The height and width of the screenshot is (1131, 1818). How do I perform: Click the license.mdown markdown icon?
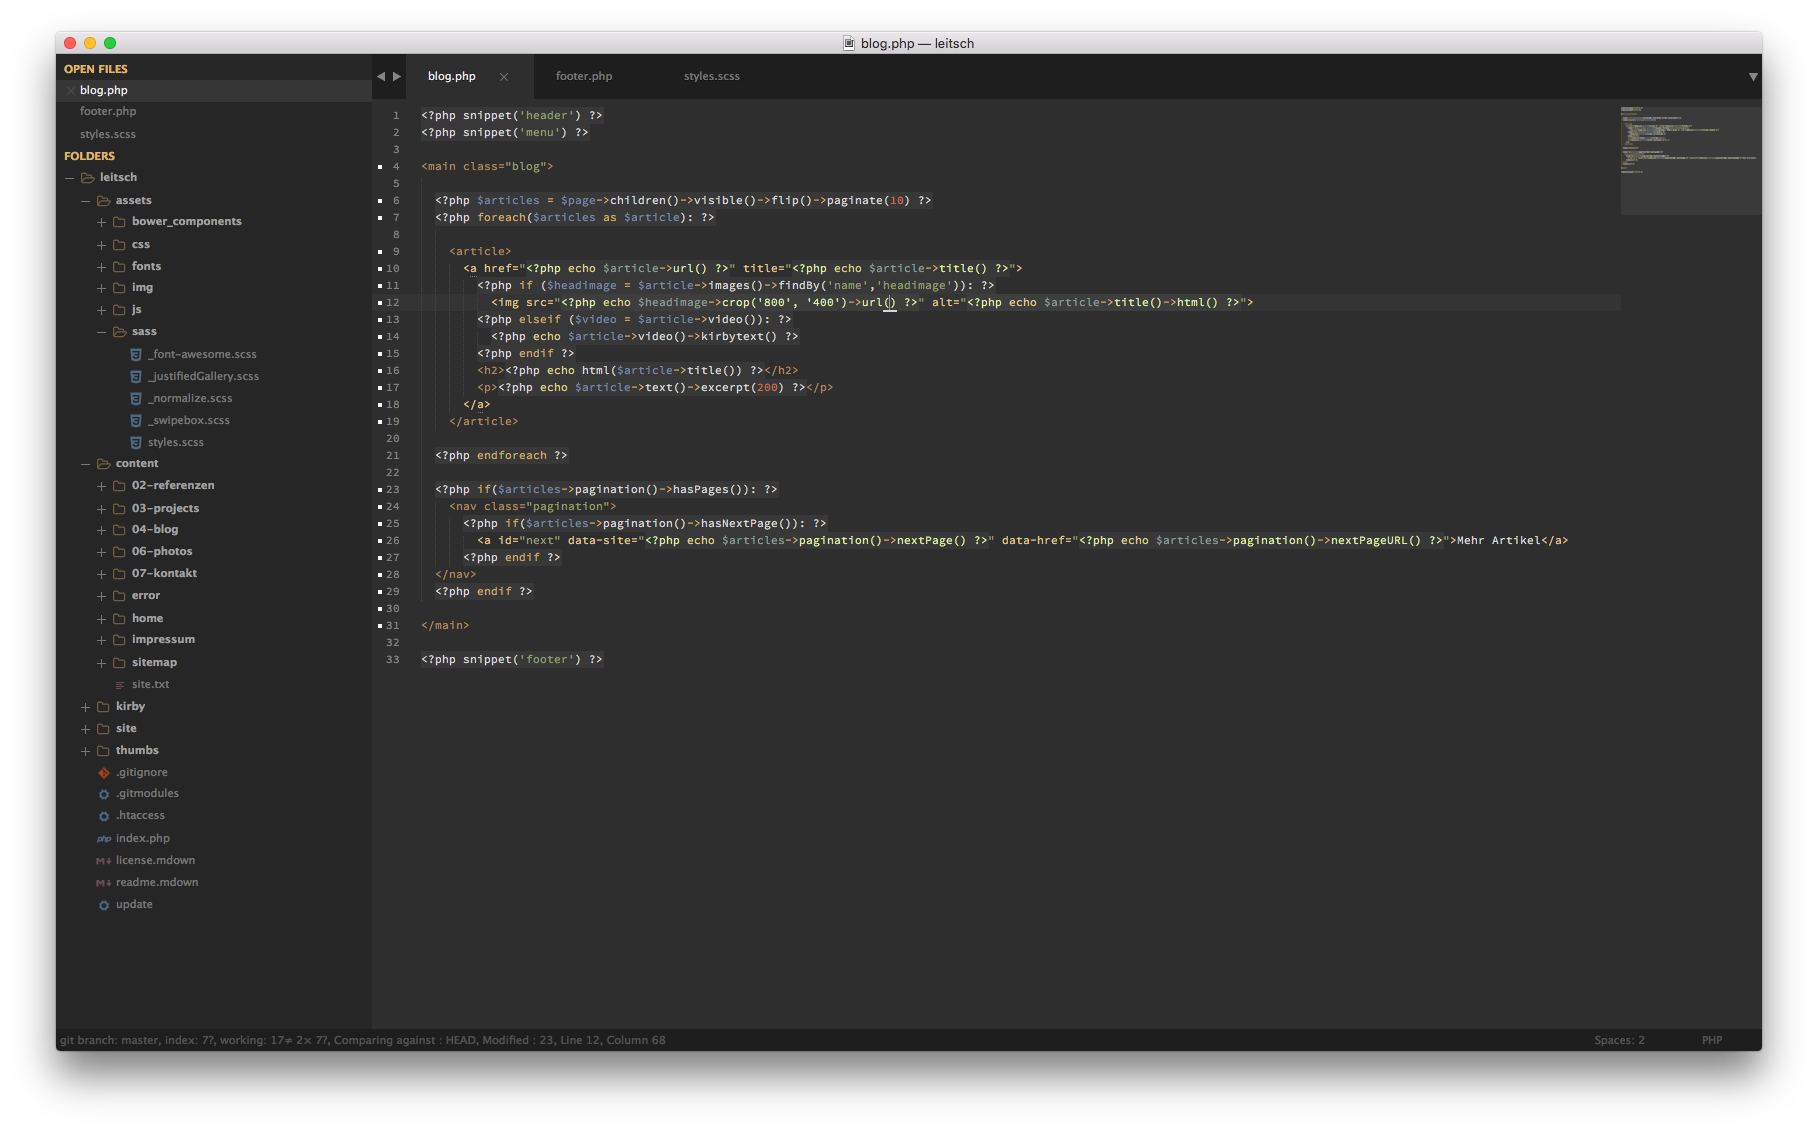[x=103, y=861]
